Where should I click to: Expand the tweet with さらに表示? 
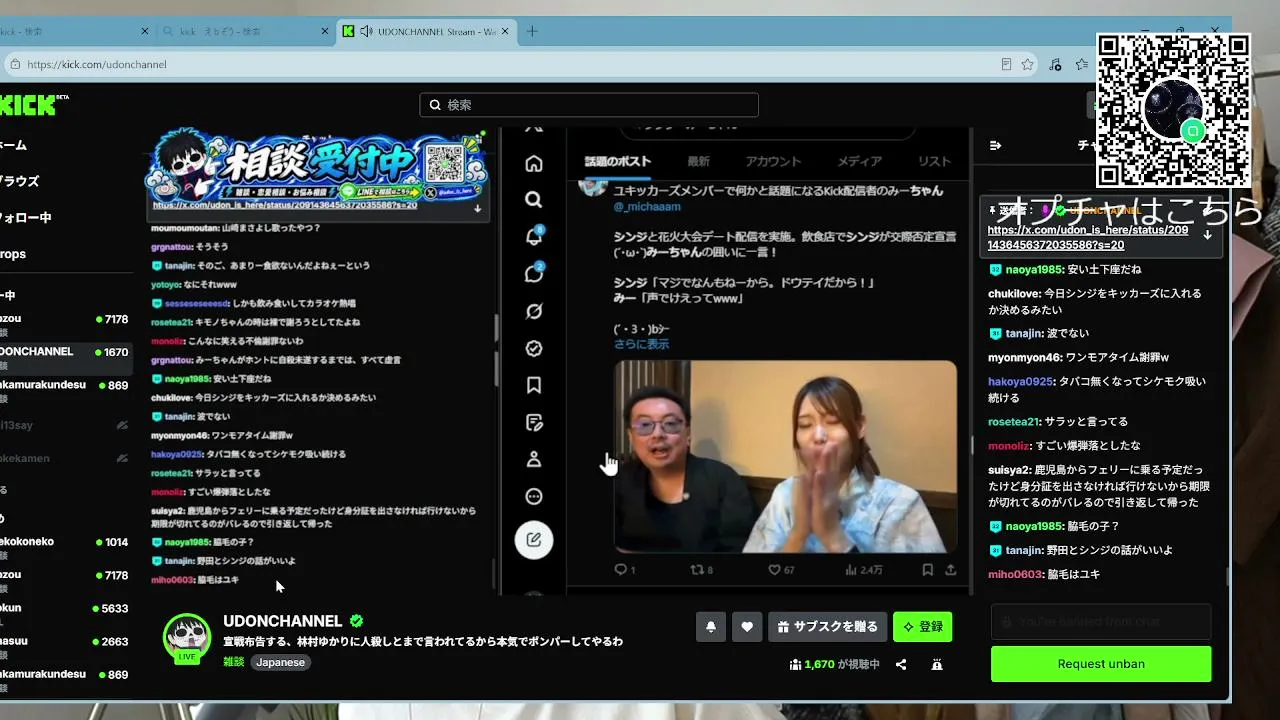pyautogui.click(x=641, y=344)
